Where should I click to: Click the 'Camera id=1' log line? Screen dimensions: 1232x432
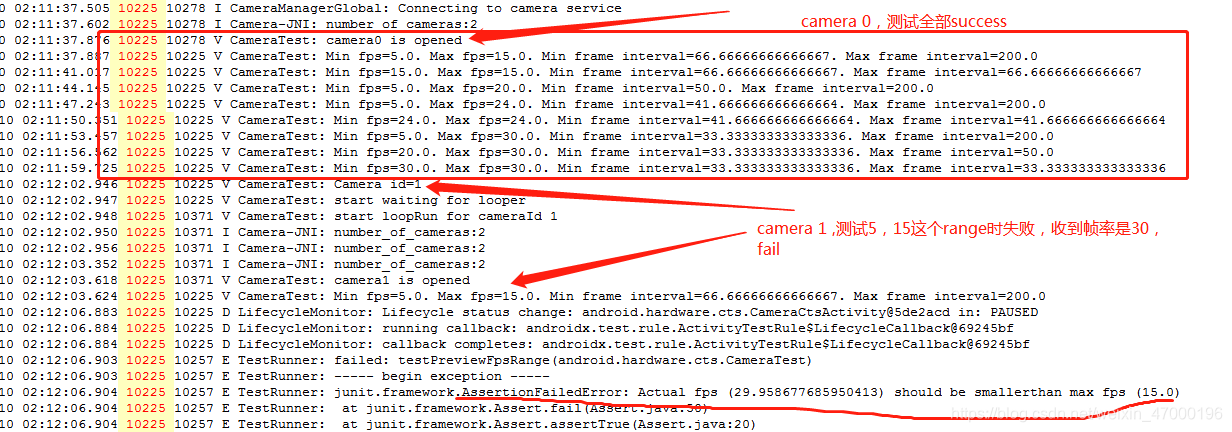[x=211, y=185]
